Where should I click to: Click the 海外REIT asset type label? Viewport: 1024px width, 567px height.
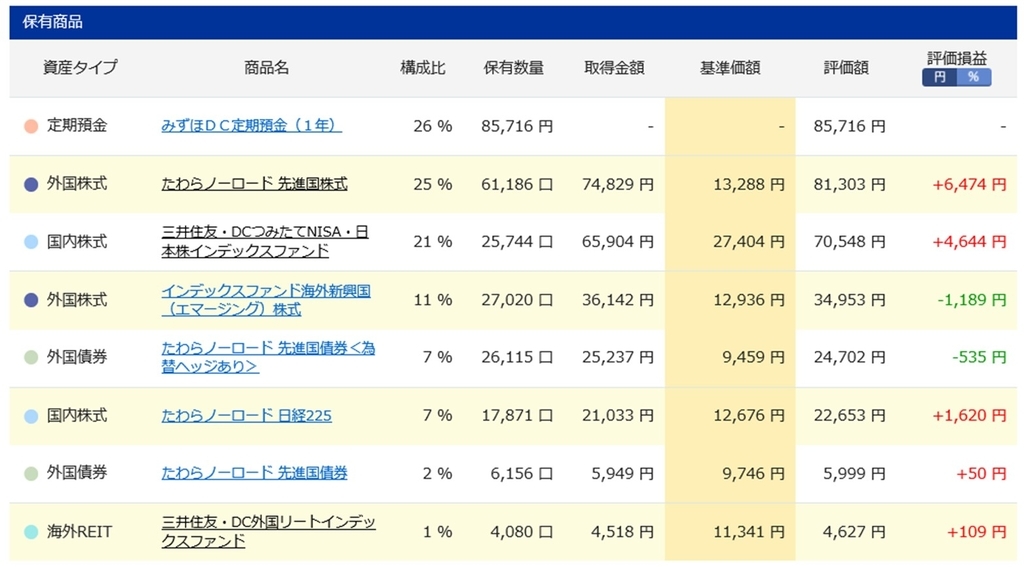point(79,532)
